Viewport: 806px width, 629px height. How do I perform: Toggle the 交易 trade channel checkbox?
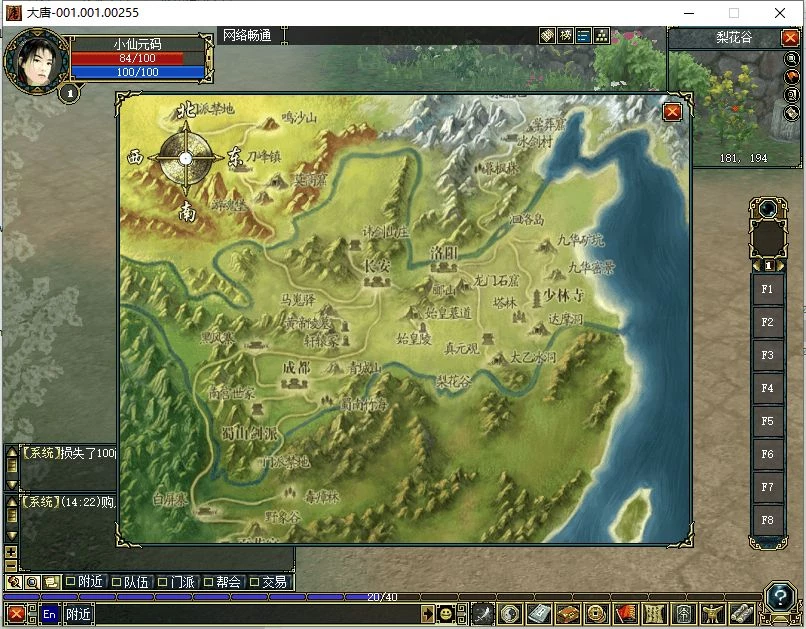[254, 582]
